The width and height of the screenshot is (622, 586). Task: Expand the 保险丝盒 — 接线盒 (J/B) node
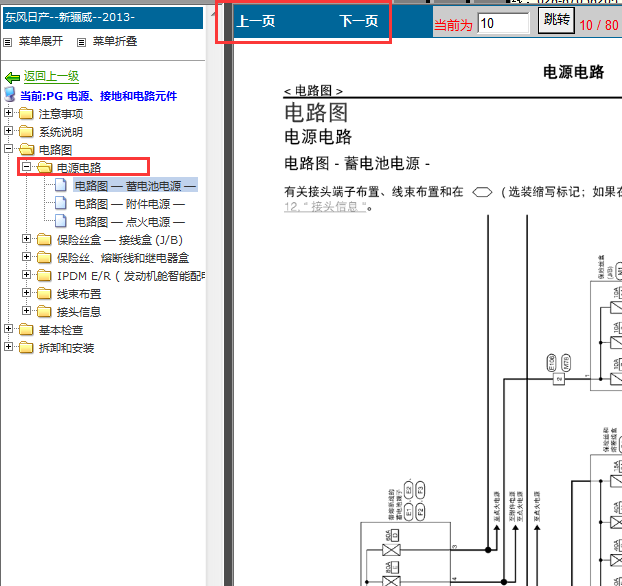coord(27,238)
